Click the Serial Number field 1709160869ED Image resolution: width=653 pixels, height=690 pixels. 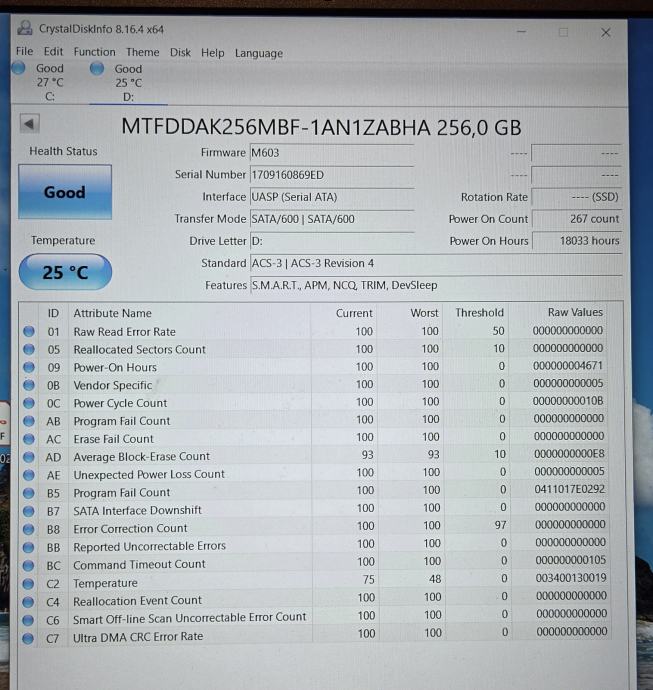[332, 175]
